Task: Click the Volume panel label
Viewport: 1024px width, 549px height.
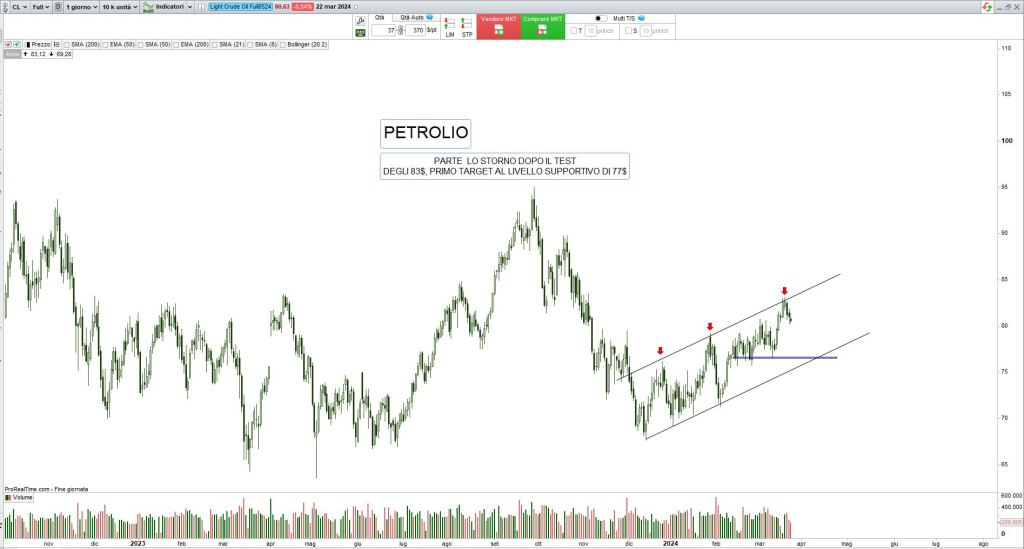Action: [22, 497]
